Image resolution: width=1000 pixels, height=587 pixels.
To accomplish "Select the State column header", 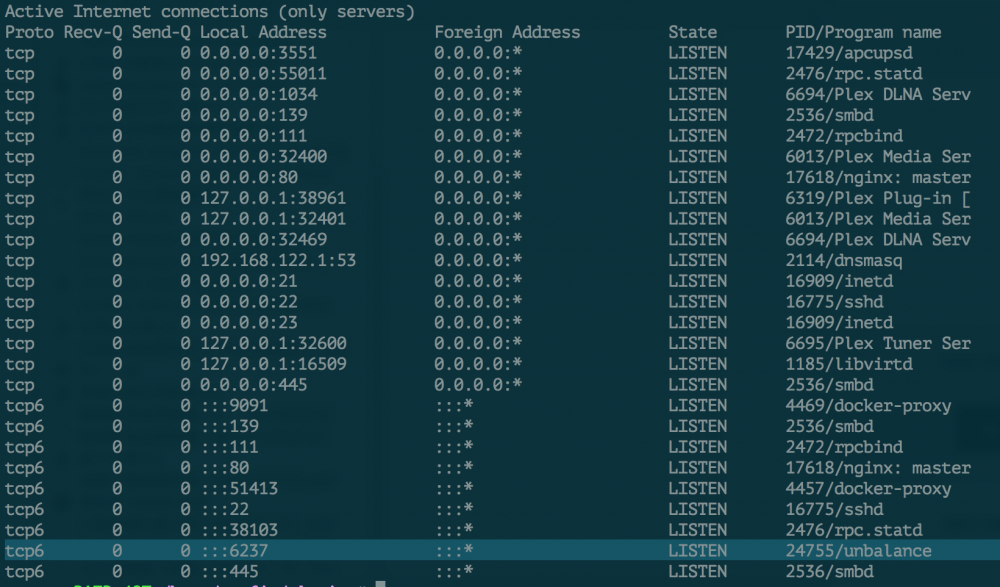I will pos(693,33).
